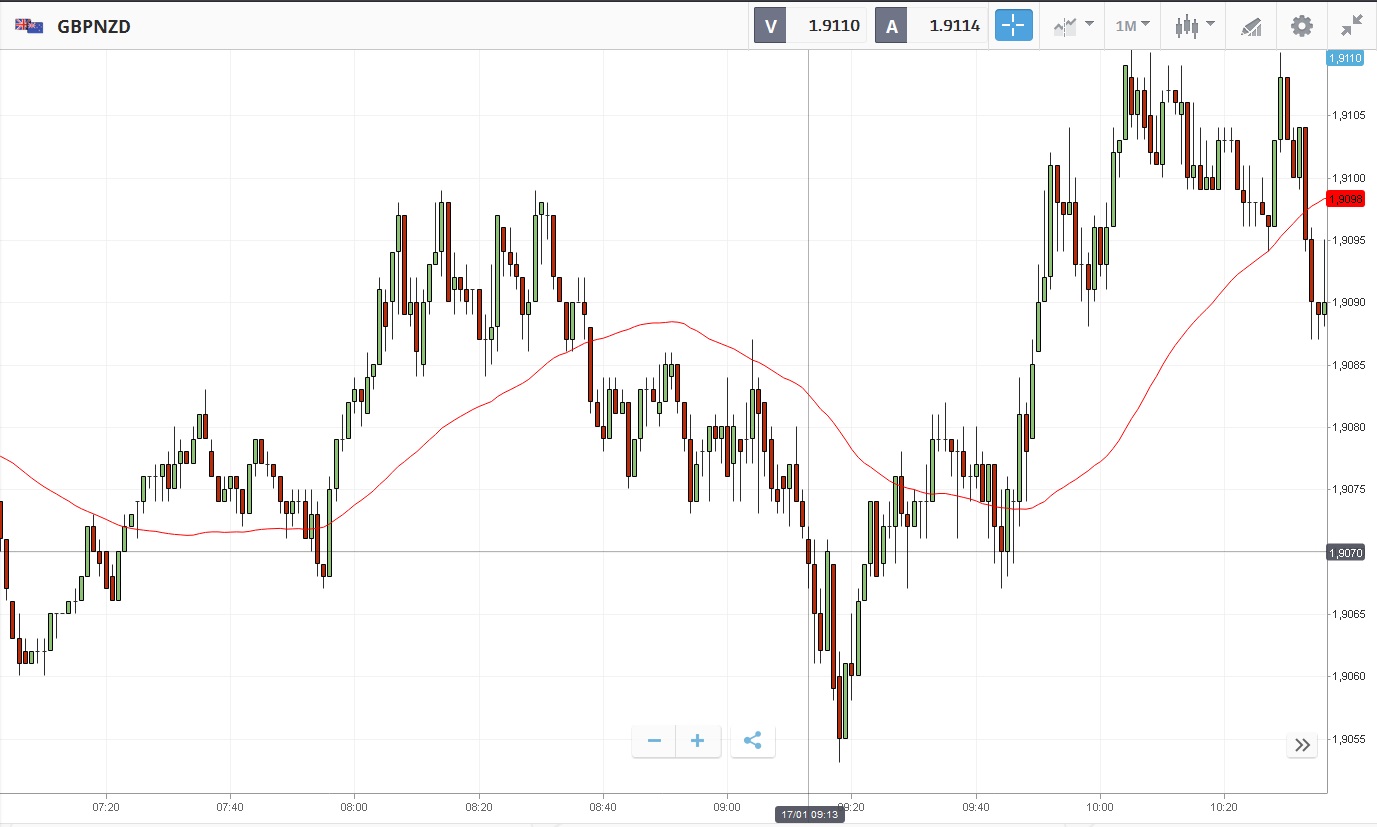This screenshot has width=1377, height=827.
Task: Jump to latest candles with double arrow
Action: 1302,744
